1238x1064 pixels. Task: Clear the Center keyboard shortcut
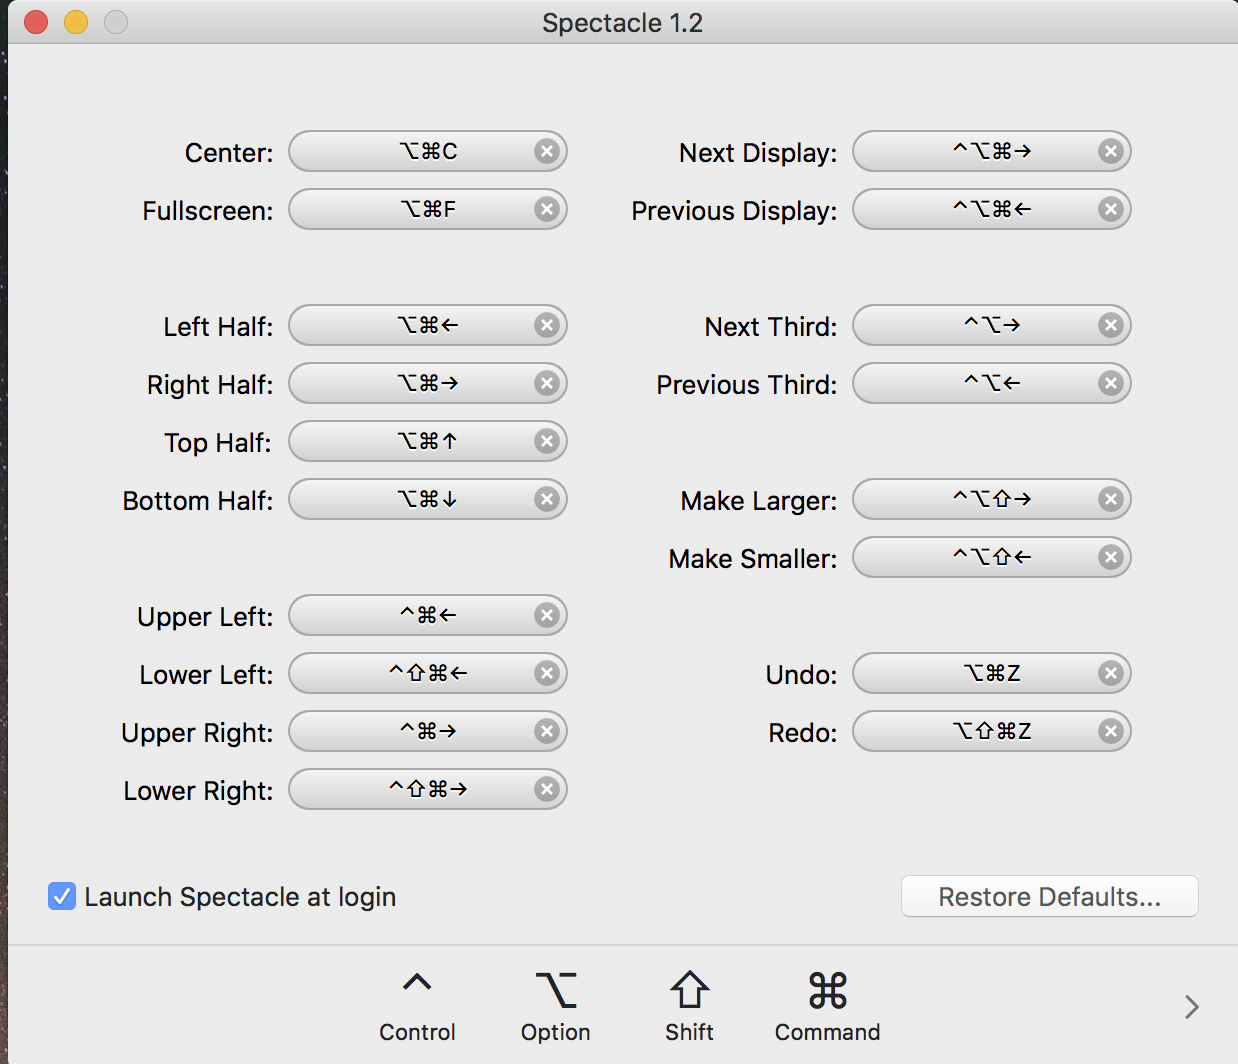547,151
